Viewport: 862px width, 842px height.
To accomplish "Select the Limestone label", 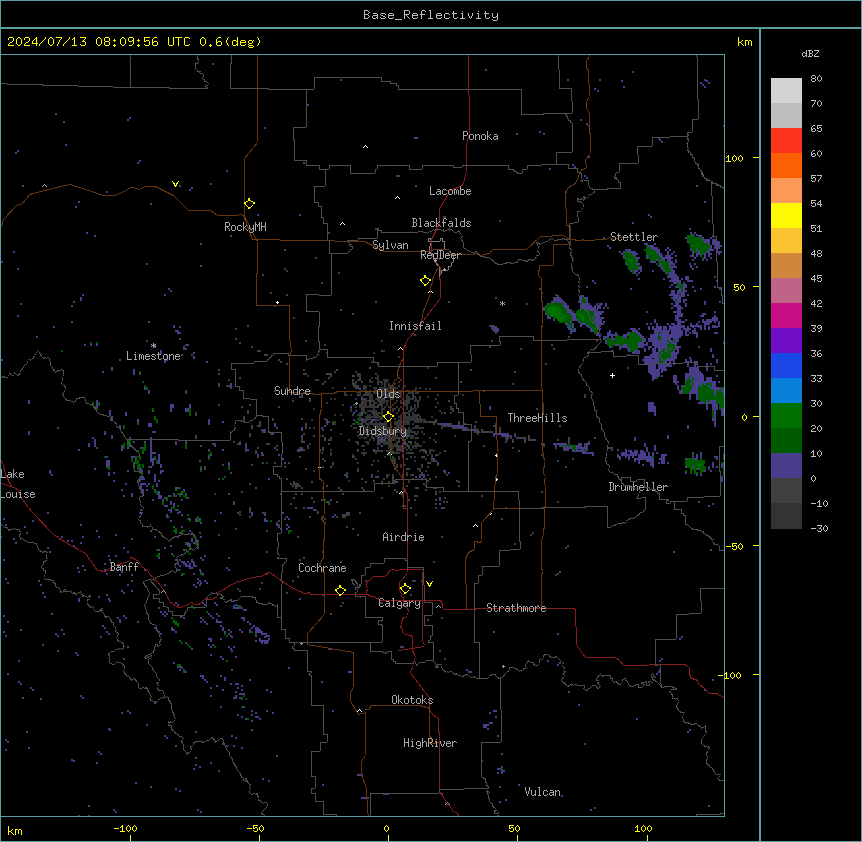I will point(153,356).
